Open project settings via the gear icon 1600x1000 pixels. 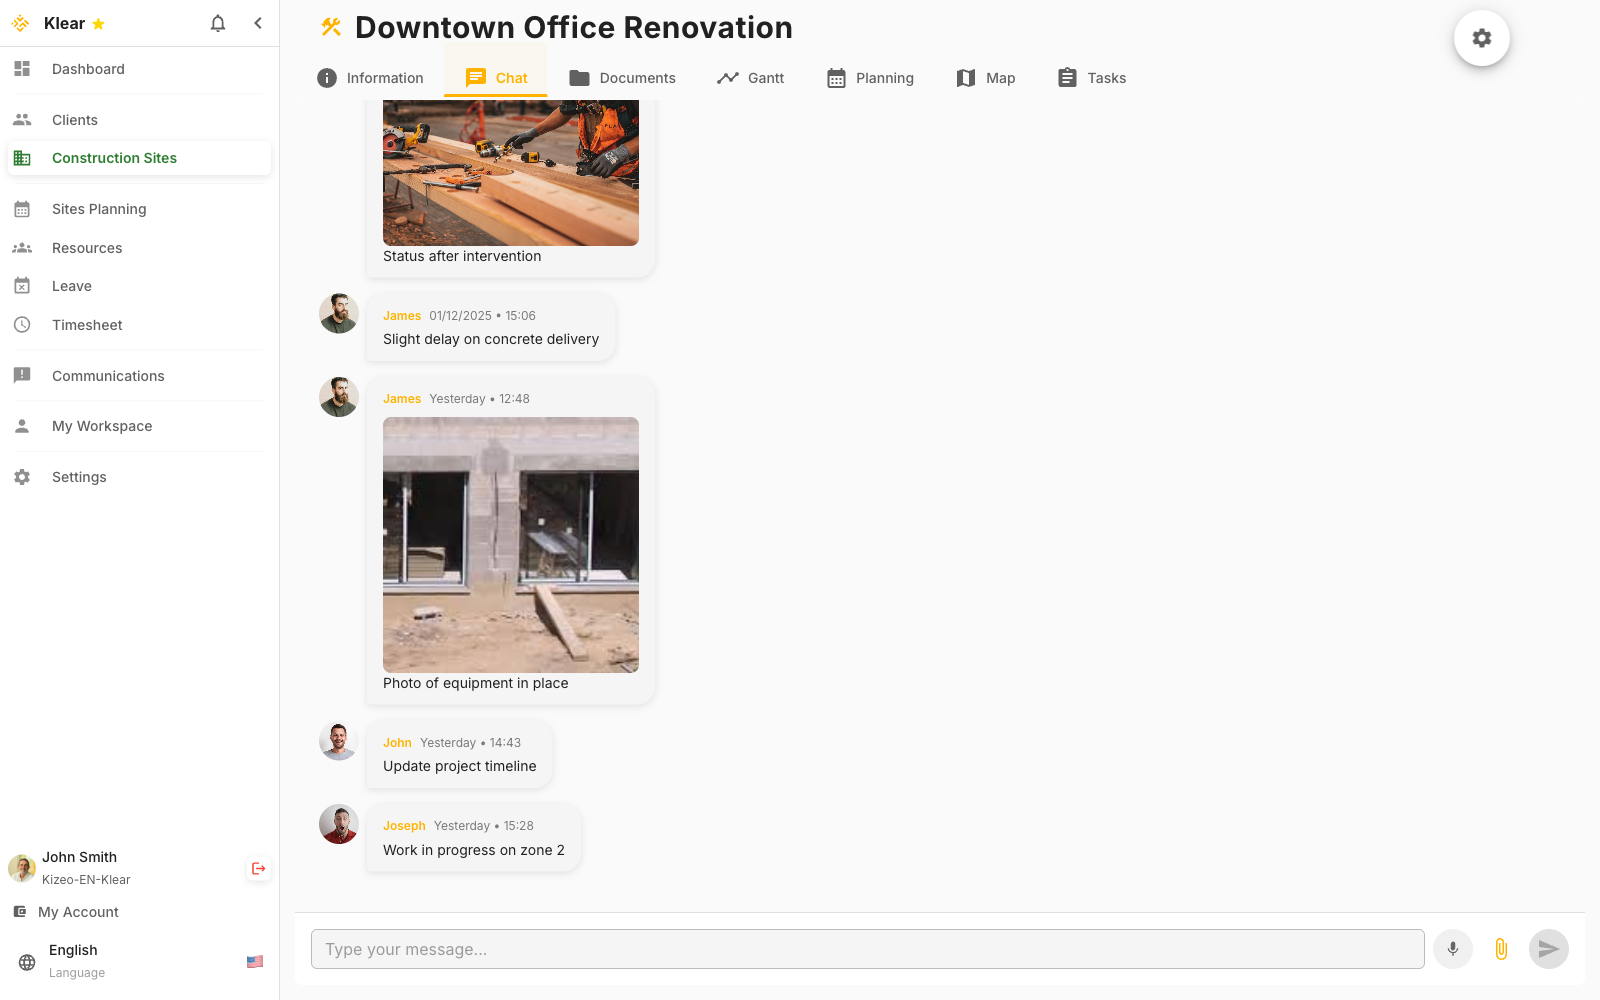pyautogui.click(x=1481, y=38)
